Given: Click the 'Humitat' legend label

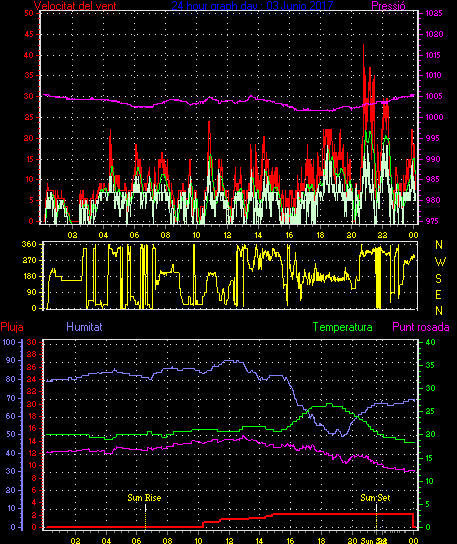Looking at the screenshot, I should coord(84,327).
